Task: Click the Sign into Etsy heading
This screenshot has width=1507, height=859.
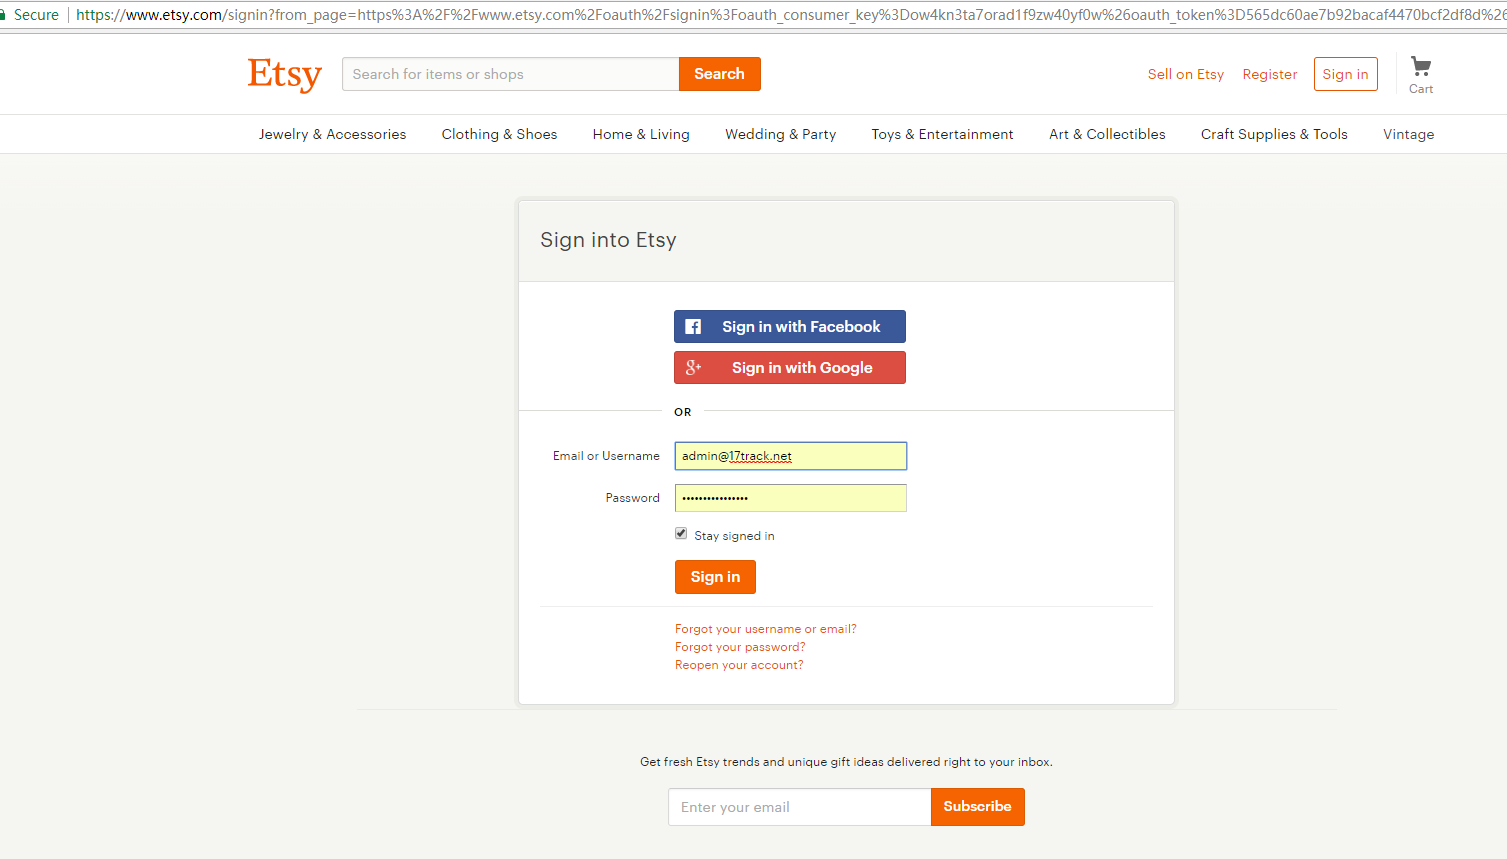Action: tap(608, 240)
